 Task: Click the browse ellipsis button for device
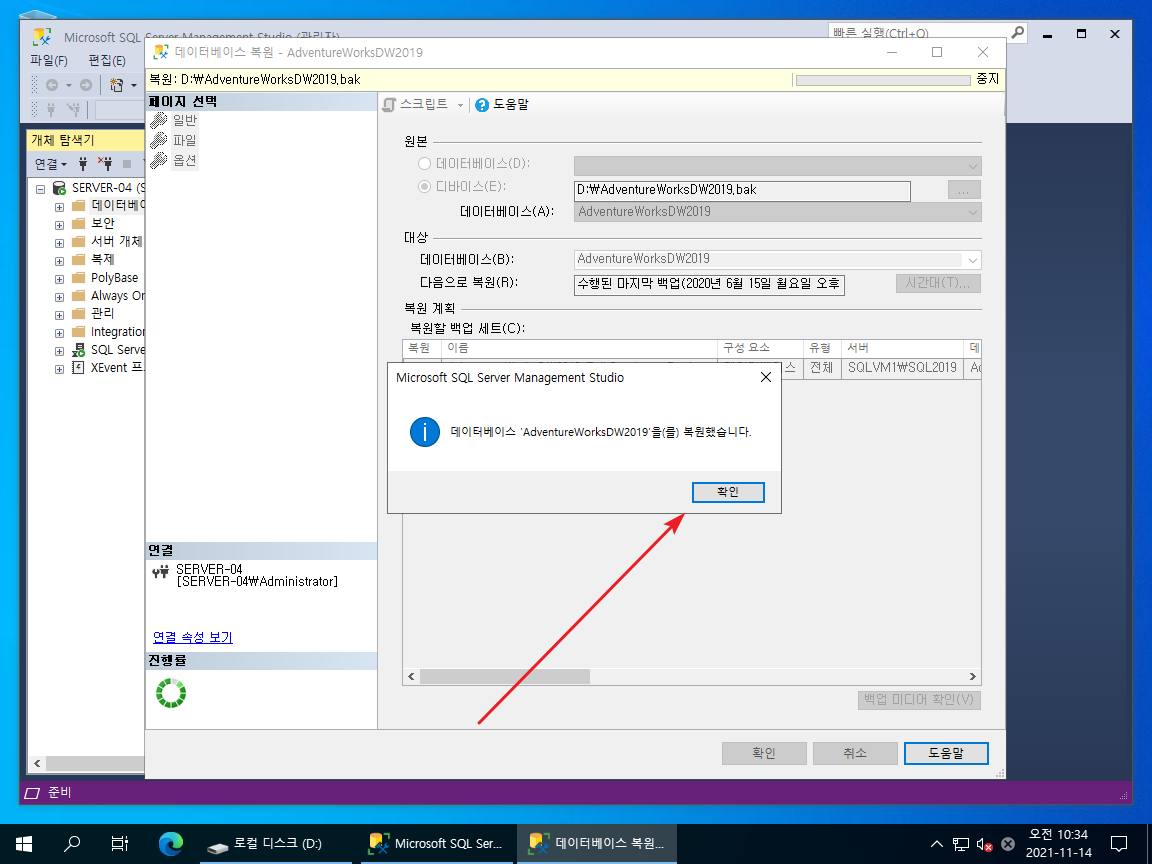tap(964, 190)
